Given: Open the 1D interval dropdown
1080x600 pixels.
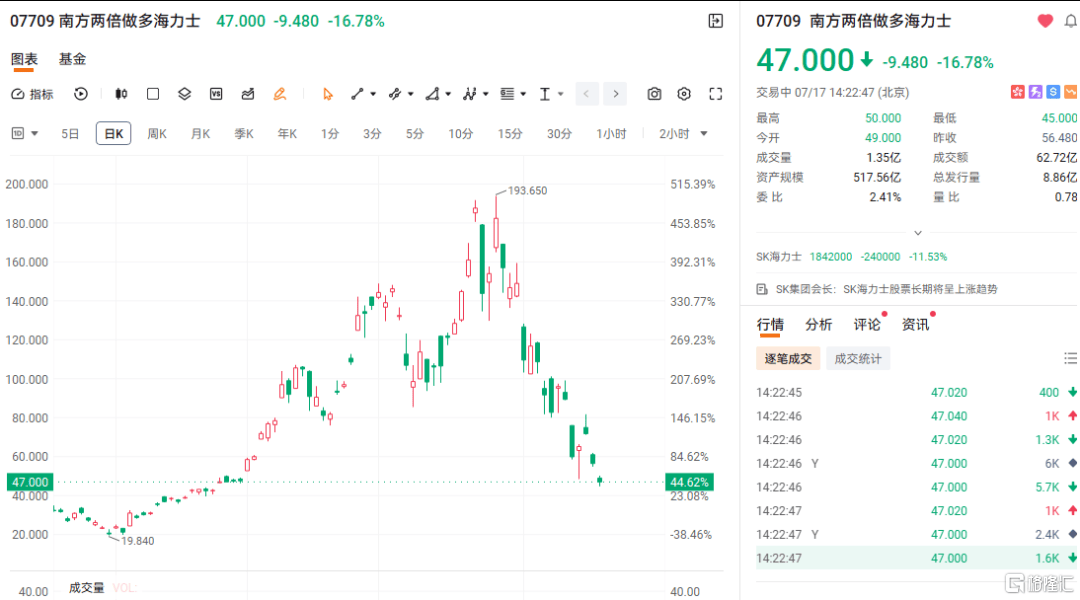Looking at the screenshot, I should [x=24, y=134].
